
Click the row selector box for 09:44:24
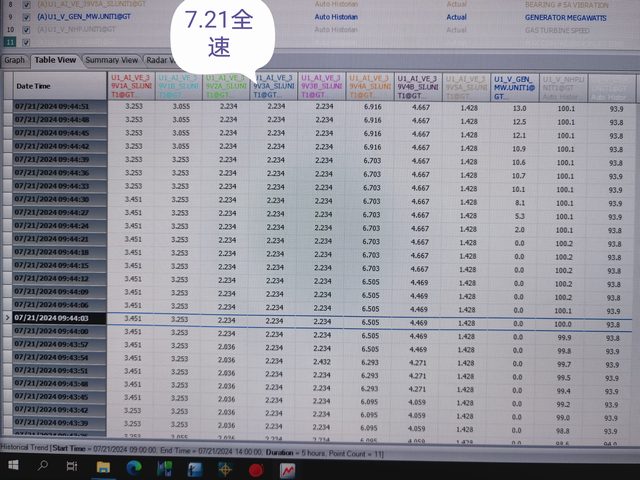click(8, 225)
